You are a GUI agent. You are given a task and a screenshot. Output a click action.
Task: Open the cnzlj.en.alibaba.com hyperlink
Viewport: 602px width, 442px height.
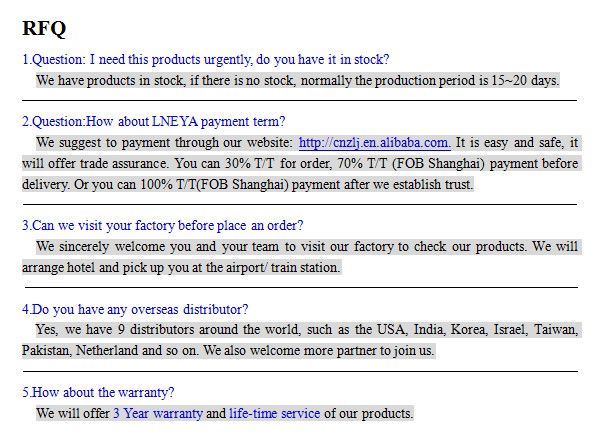pos(375,142)
